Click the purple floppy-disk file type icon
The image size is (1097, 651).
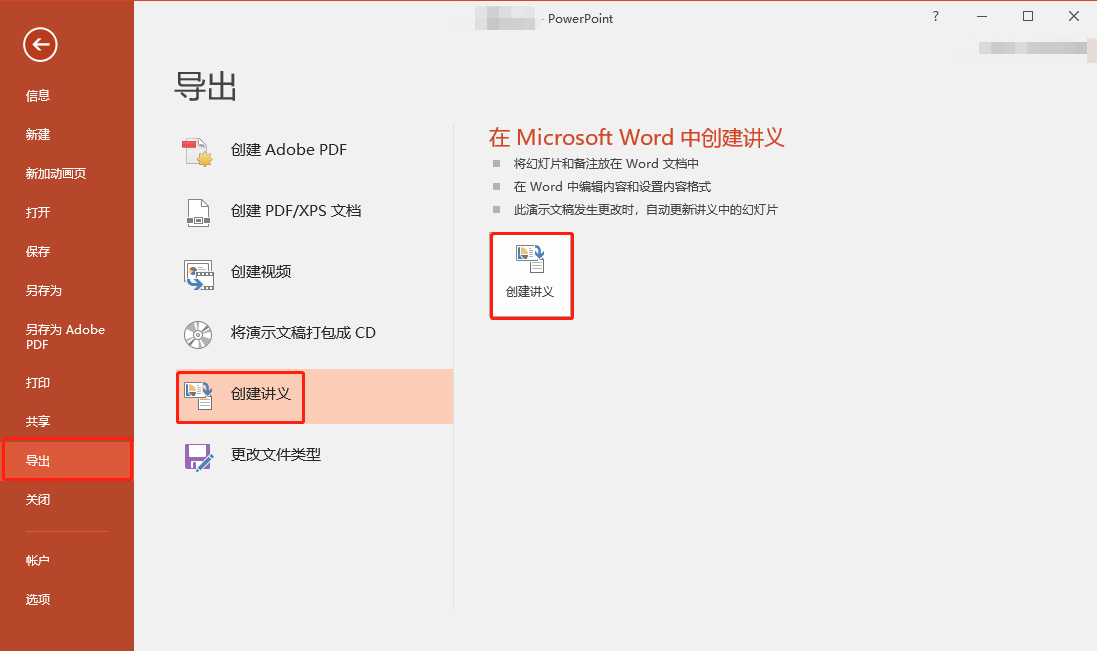[199, 457]
